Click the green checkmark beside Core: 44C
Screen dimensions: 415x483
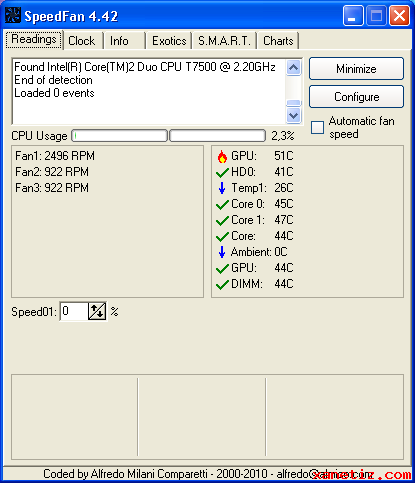tap(222, 236)
